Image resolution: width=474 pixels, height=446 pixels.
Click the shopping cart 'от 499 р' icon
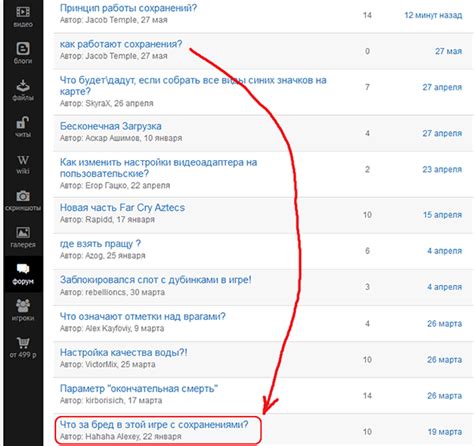23,342
